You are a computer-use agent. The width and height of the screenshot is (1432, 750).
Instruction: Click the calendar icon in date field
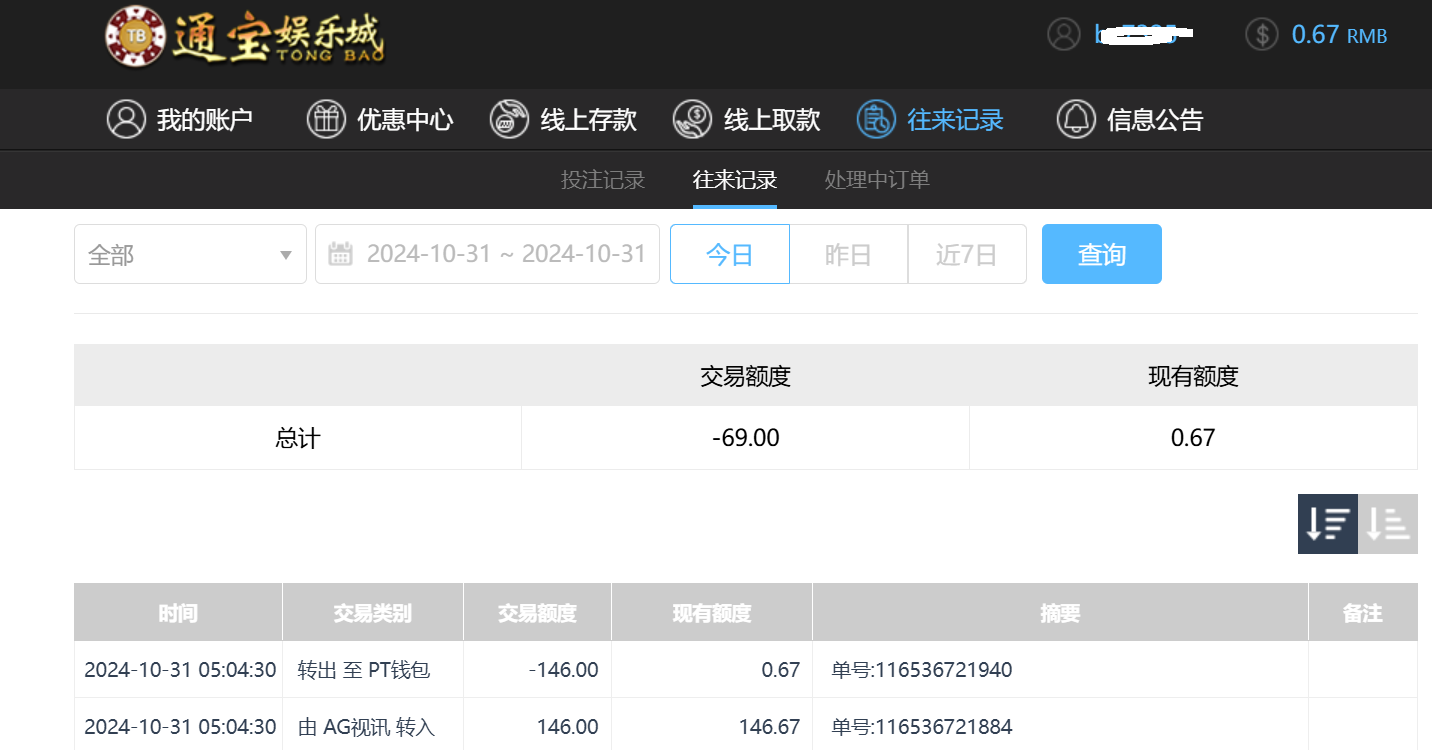340,254
